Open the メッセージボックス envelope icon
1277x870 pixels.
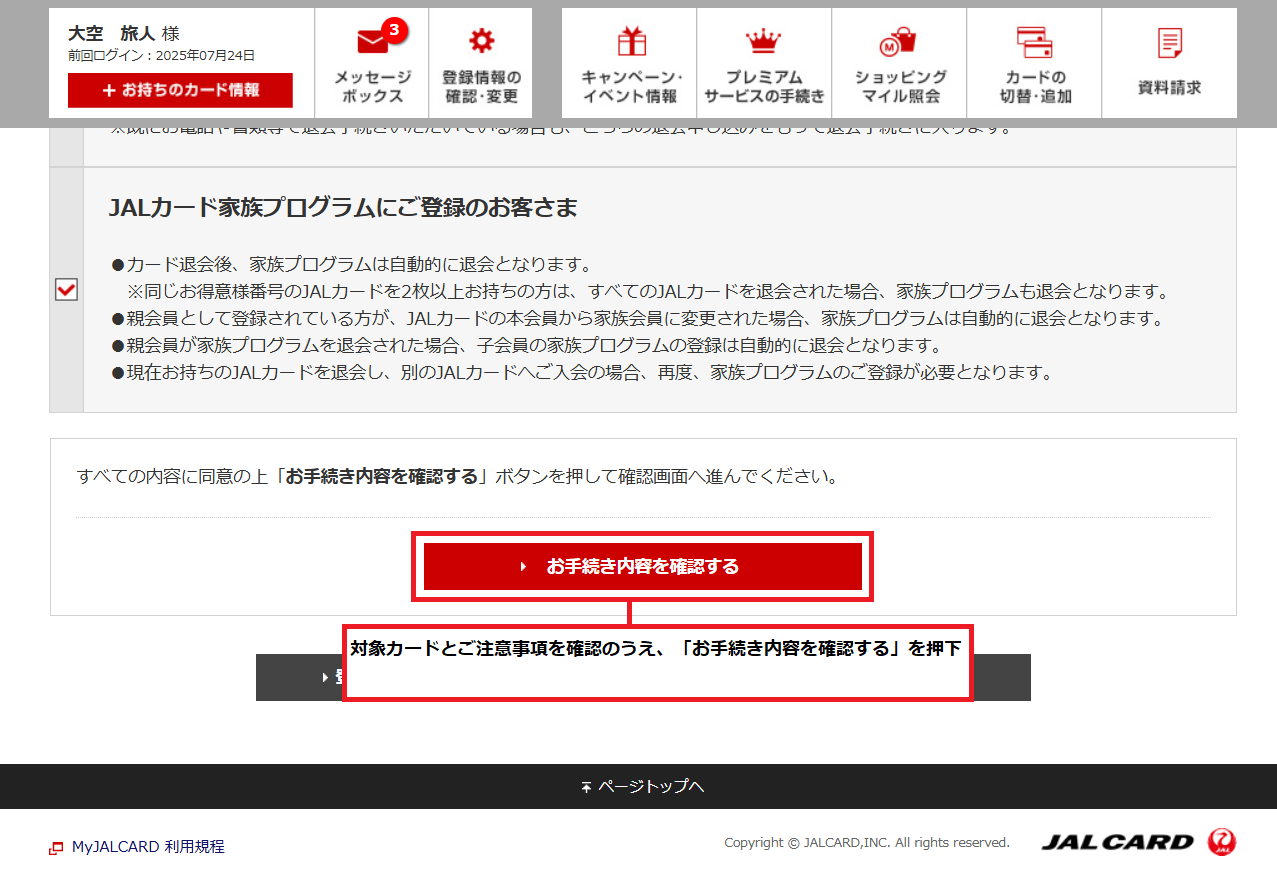372,41
